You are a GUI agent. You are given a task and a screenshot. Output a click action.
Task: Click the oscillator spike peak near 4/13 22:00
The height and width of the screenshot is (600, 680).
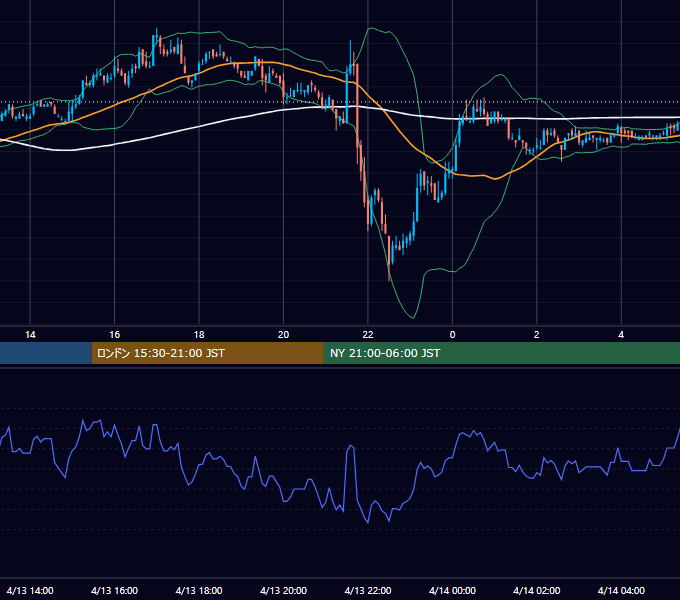350,446
